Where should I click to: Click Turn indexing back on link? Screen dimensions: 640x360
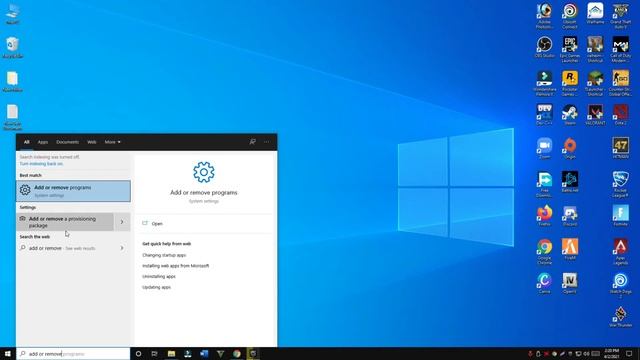(x=41, y=164)
